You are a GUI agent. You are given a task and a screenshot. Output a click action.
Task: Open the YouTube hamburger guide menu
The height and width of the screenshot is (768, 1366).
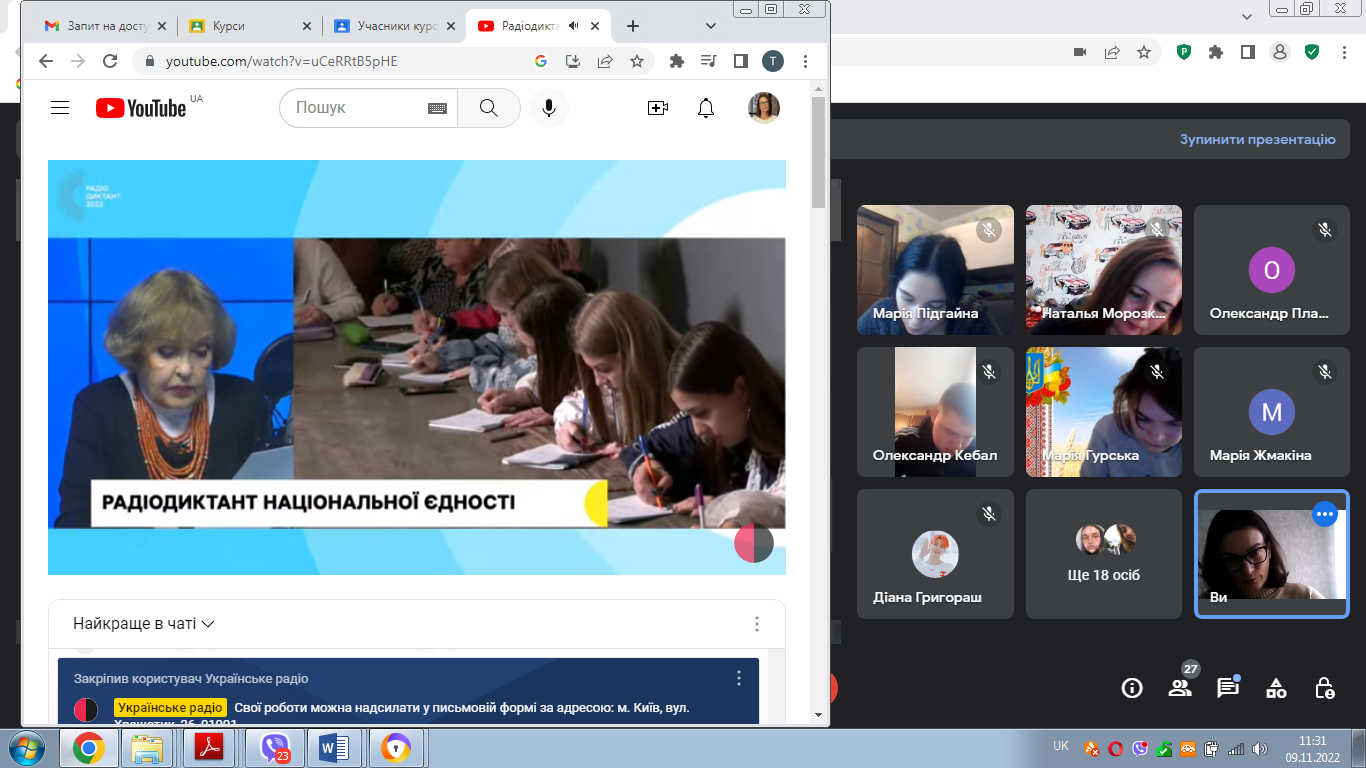(x=60, y=108)
